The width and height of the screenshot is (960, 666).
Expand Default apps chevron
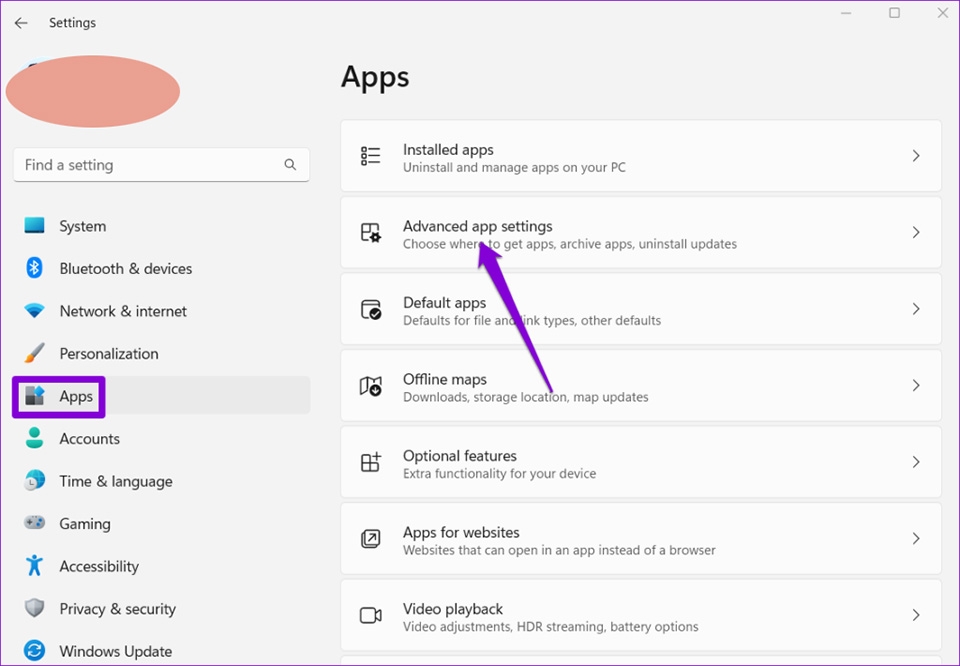[x=916, y=309]
